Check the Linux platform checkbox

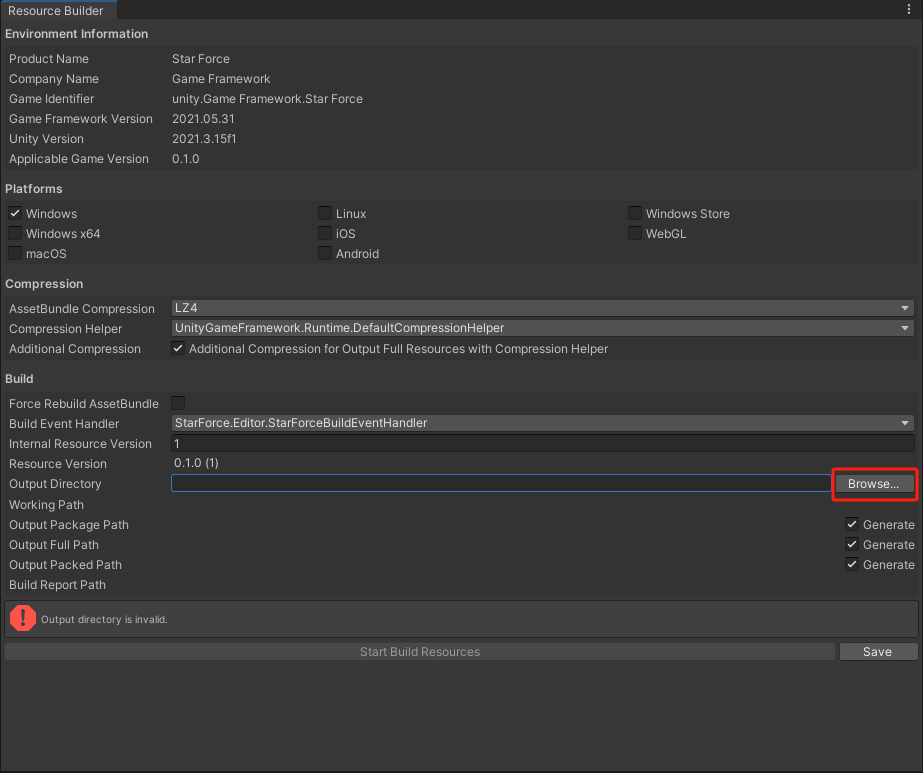[324, 213]
